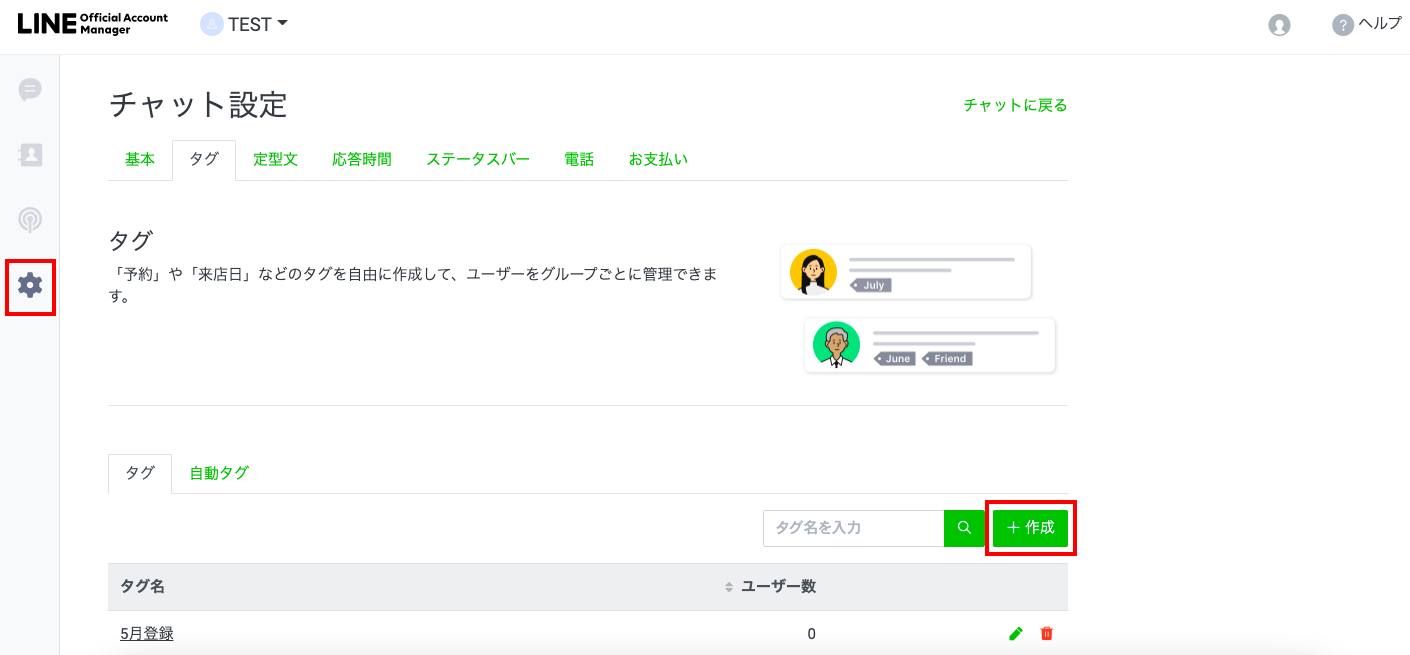Delete the 5月登録 tag via trash icon

click(x=1047, y=633)
